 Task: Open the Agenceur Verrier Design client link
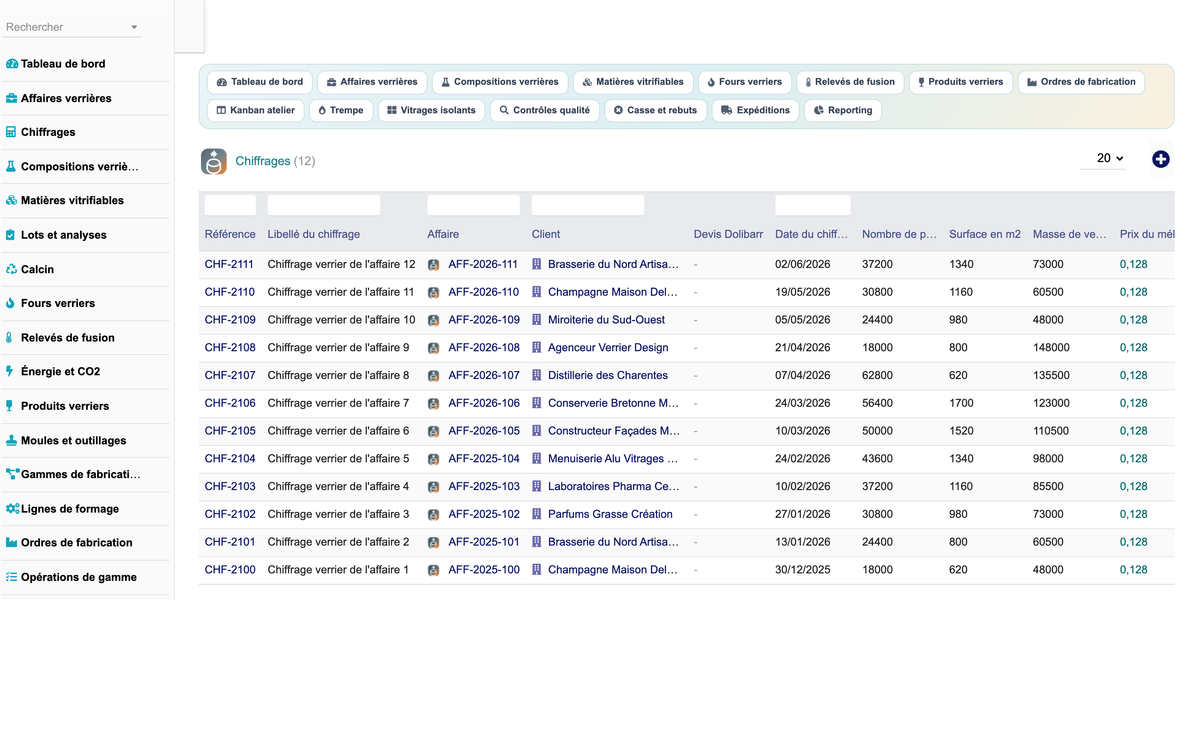pyautogui.click(x=608, y=348)
